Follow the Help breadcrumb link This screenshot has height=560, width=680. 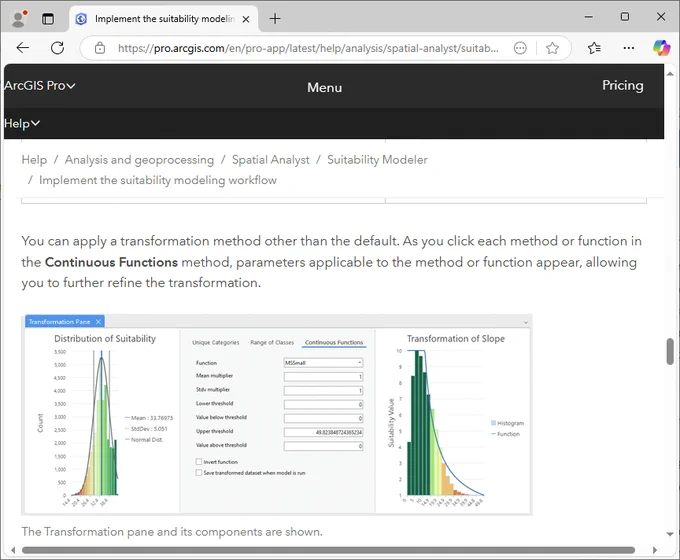pyautogui.click(x=34, y=160)
